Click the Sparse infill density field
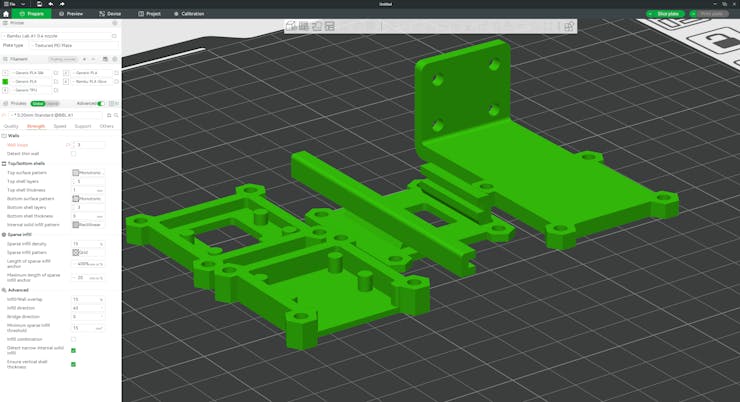740x402 pixels. pyautogui.click(x=88, y=244)
